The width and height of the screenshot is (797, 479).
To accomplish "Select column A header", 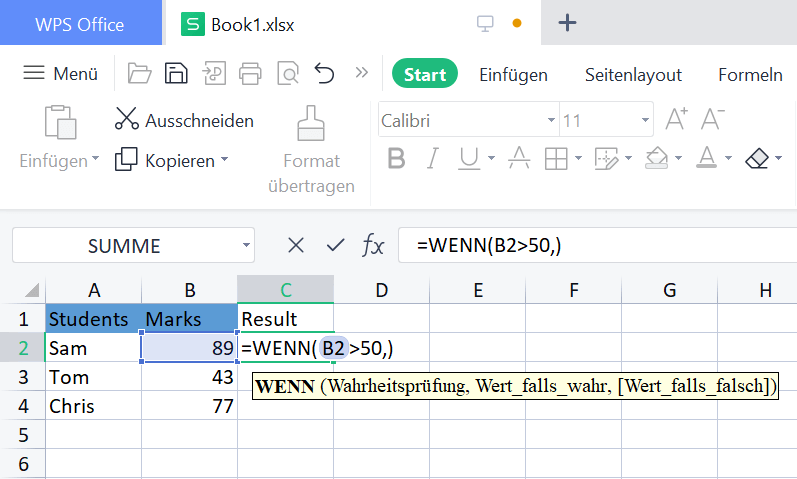I will pos(94,290).
